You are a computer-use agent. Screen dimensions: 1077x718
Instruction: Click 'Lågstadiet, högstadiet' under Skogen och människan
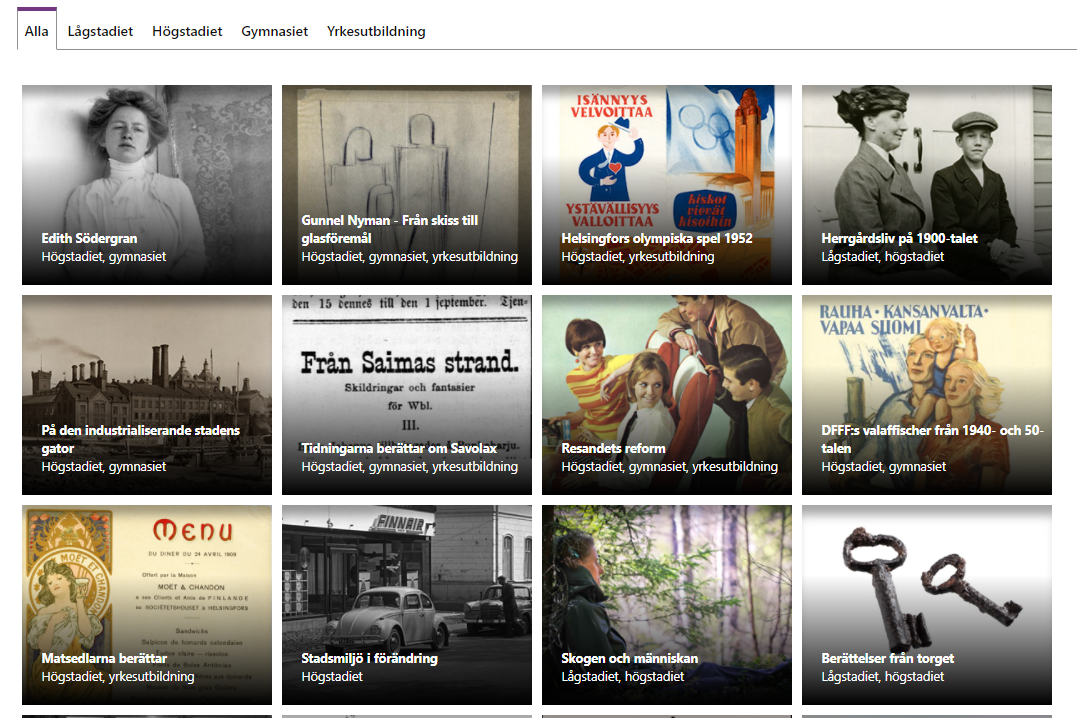pos(622,677)
